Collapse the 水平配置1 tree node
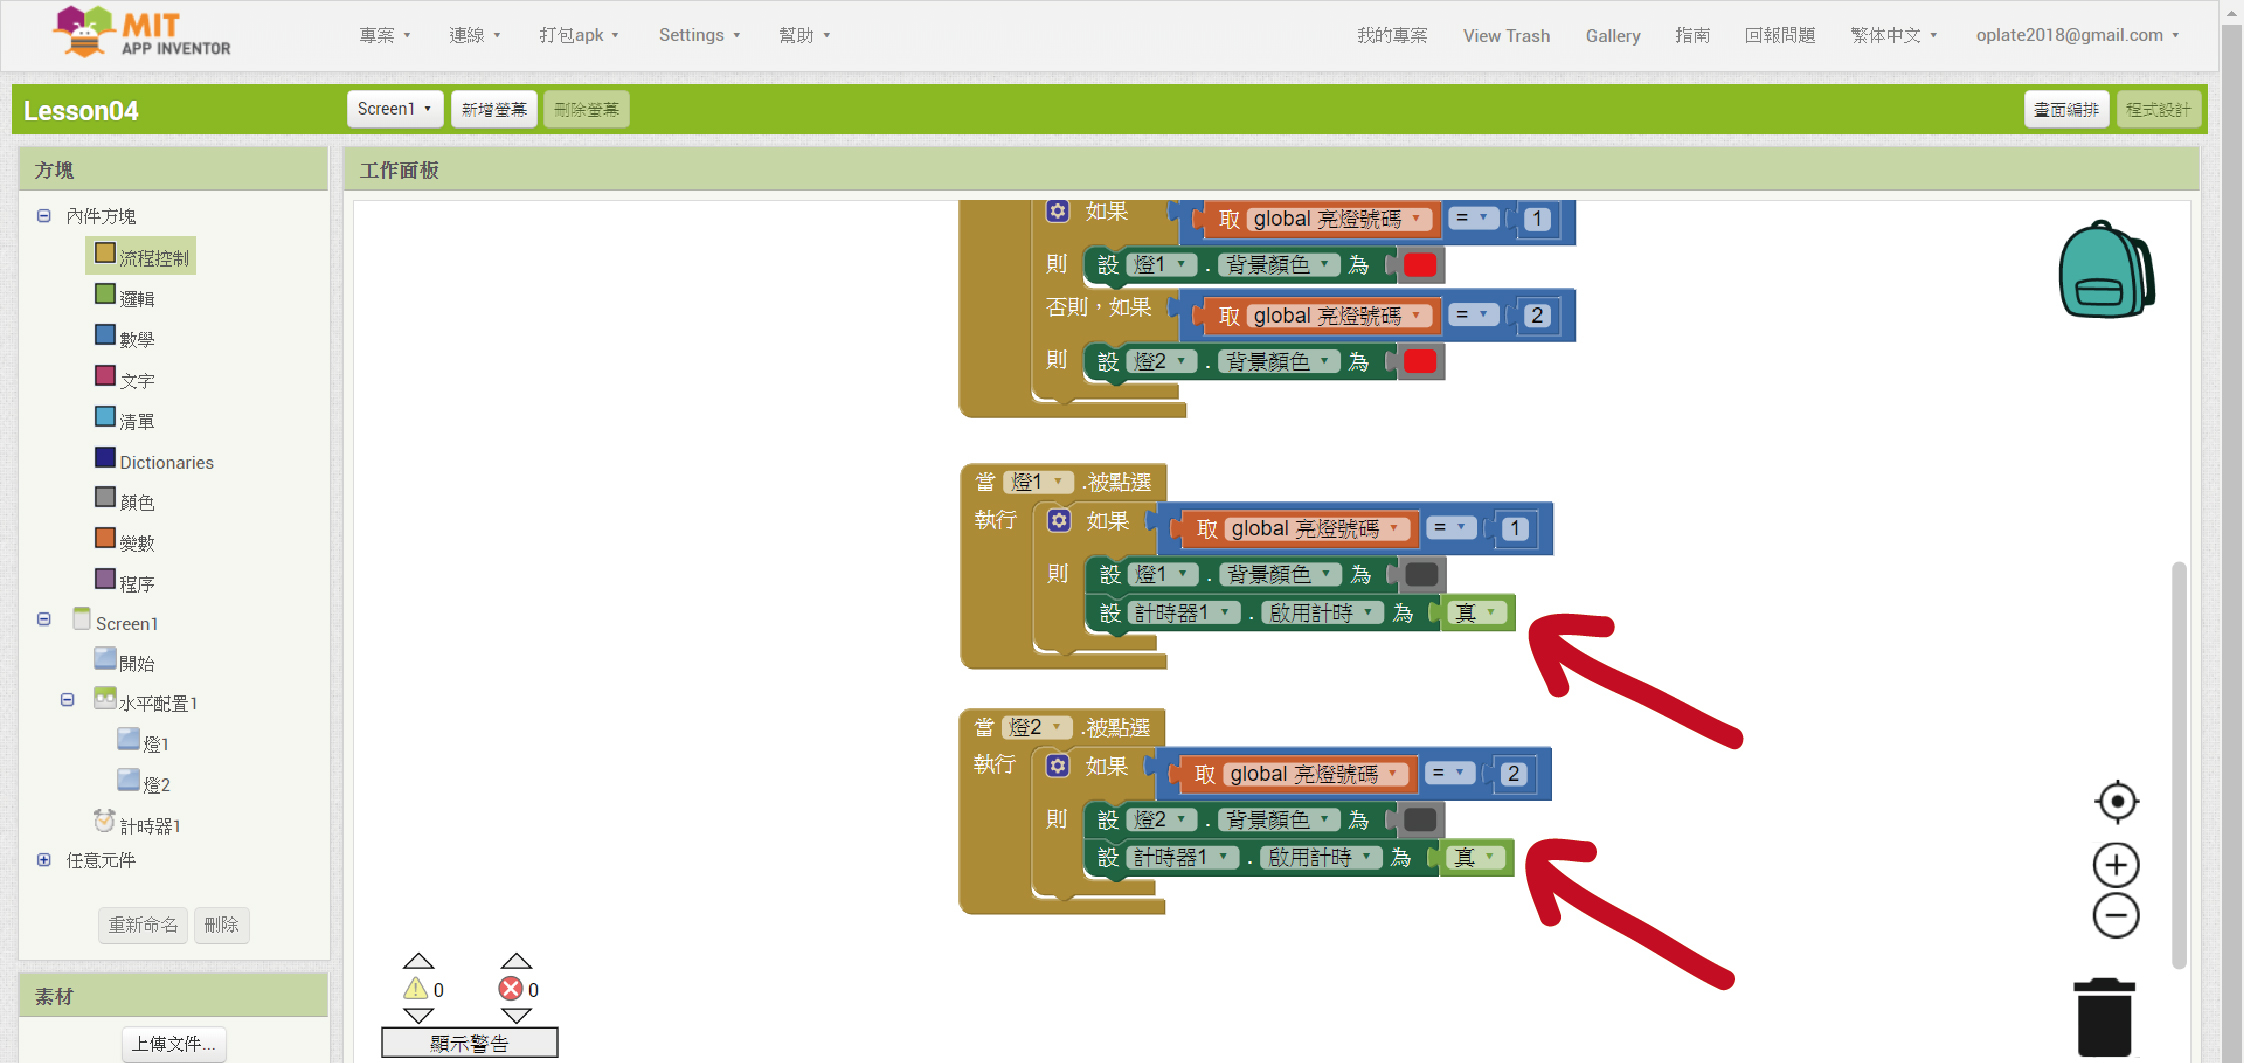This screenshot has height=1063, width=2244. [x=68, y=700]
